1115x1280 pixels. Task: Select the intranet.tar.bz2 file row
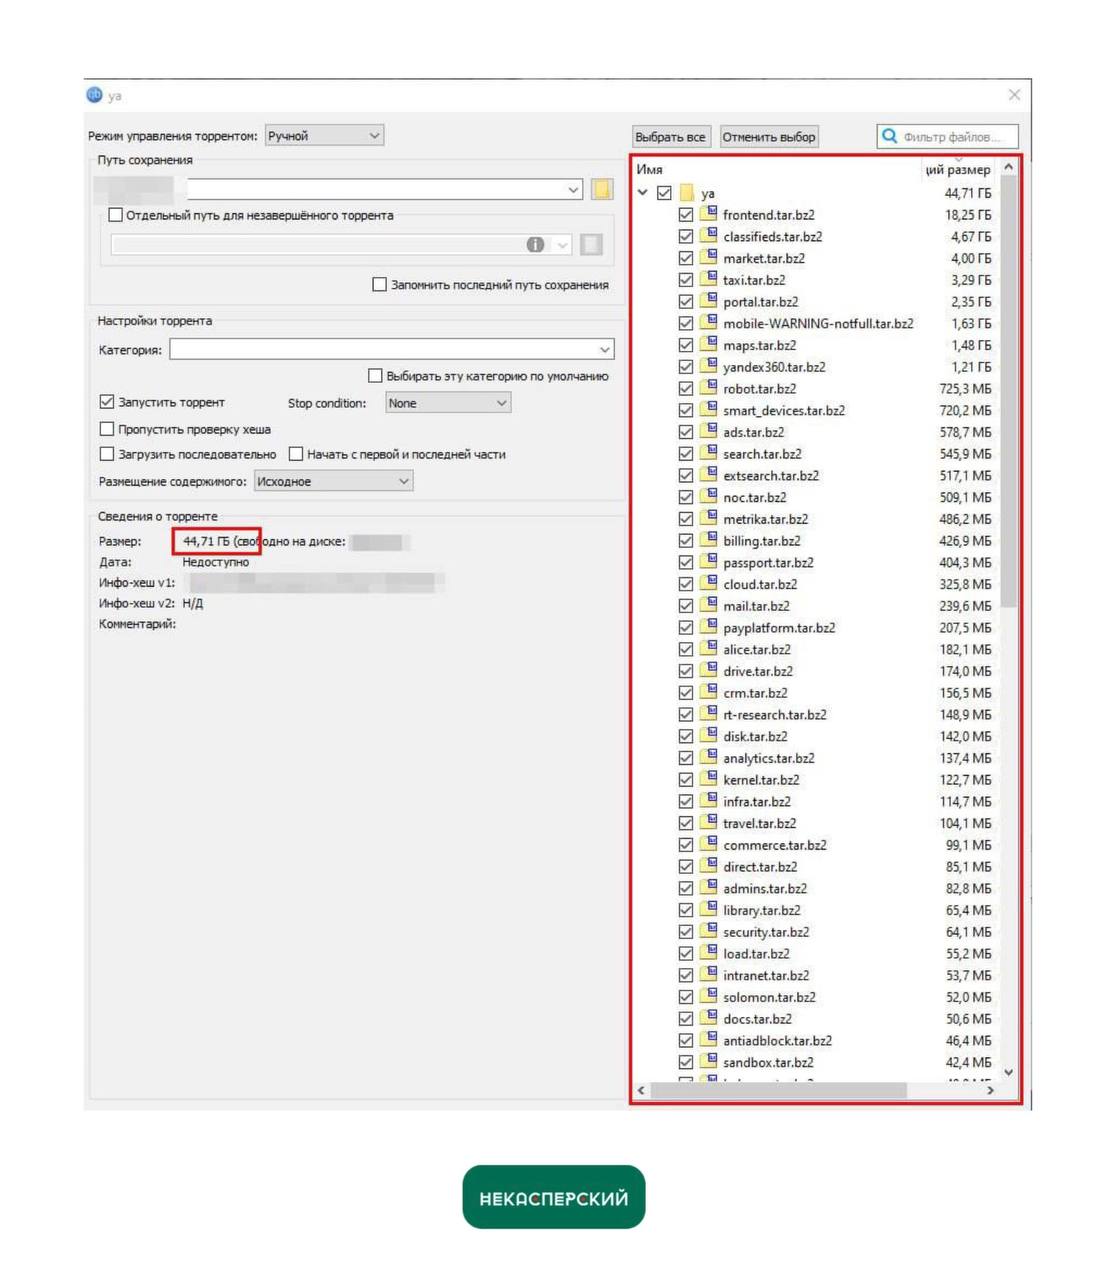click(x=816, y=975)
